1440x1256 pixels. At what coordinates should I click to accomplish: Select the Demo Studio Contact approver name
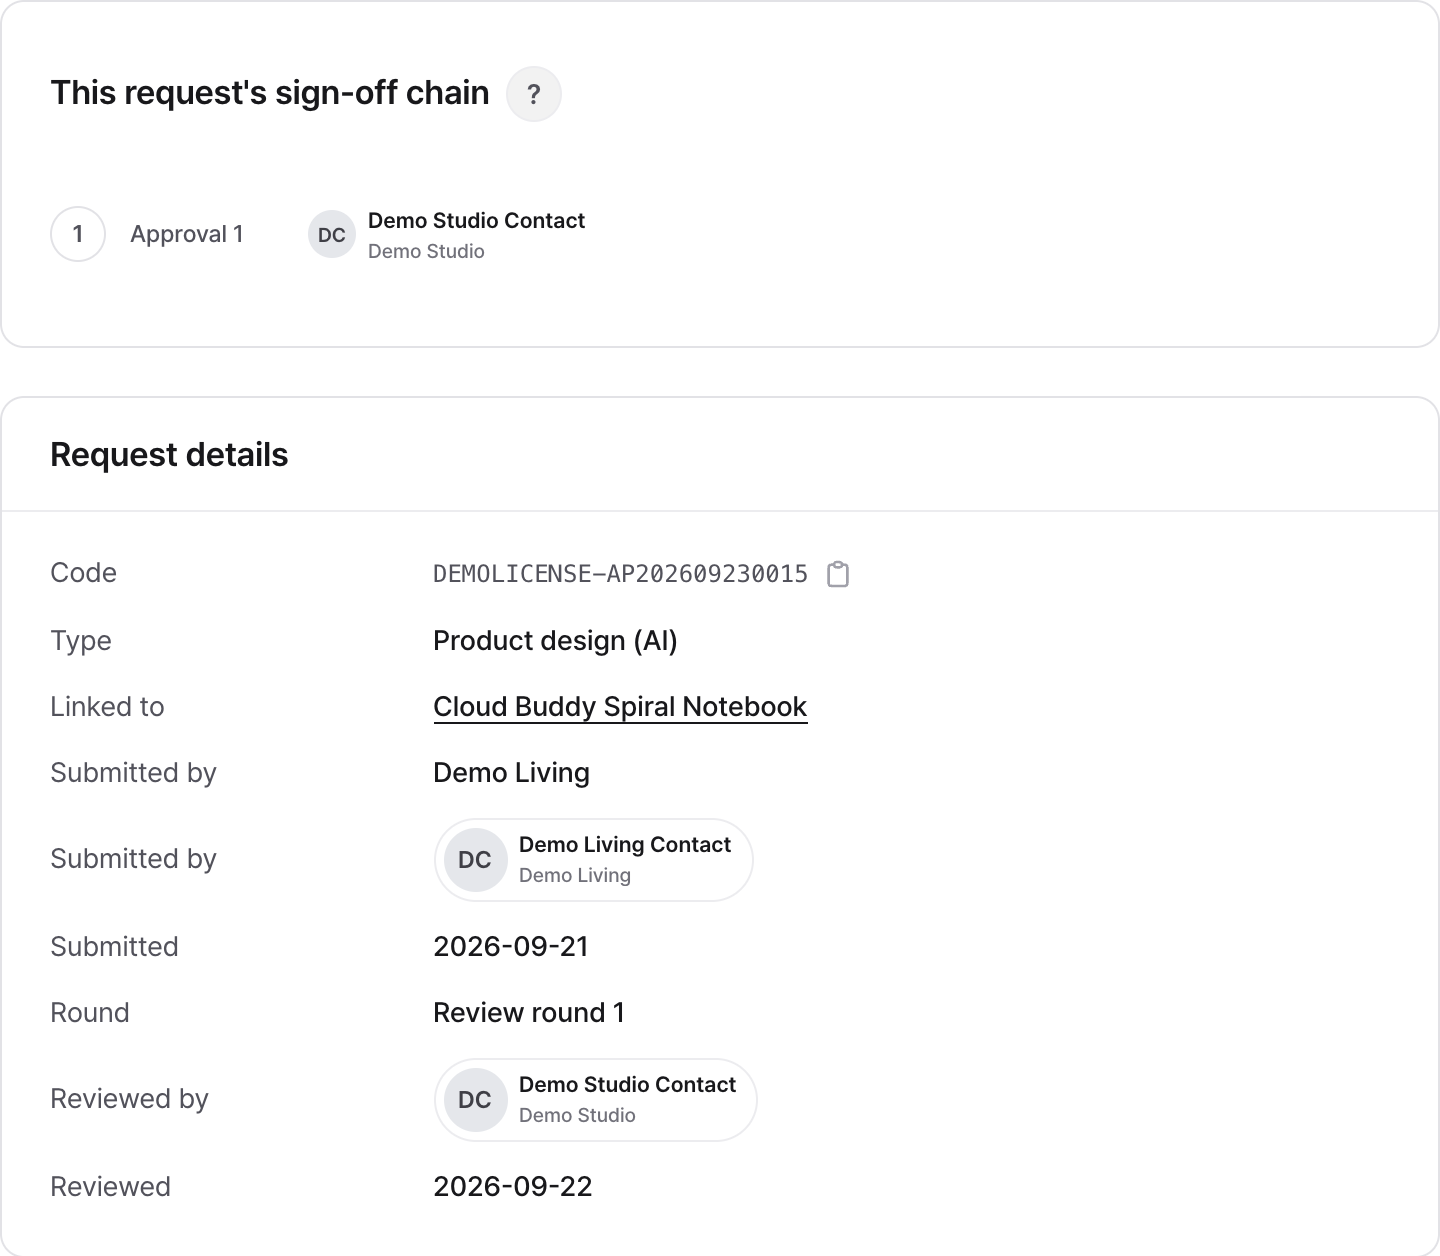pyautogui.click(x=476, y=221)
